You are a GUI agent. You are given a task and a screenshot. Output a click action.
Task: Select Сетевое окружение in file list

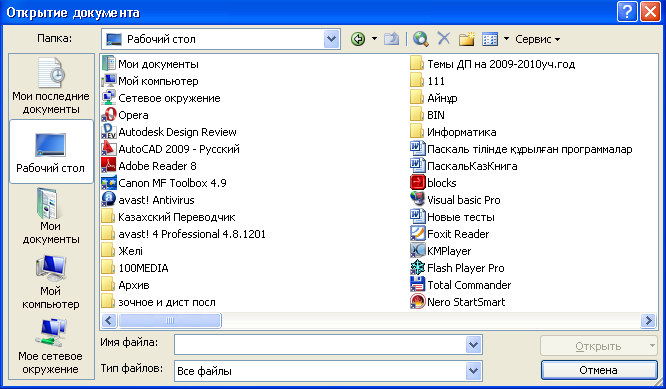(161, 98)
